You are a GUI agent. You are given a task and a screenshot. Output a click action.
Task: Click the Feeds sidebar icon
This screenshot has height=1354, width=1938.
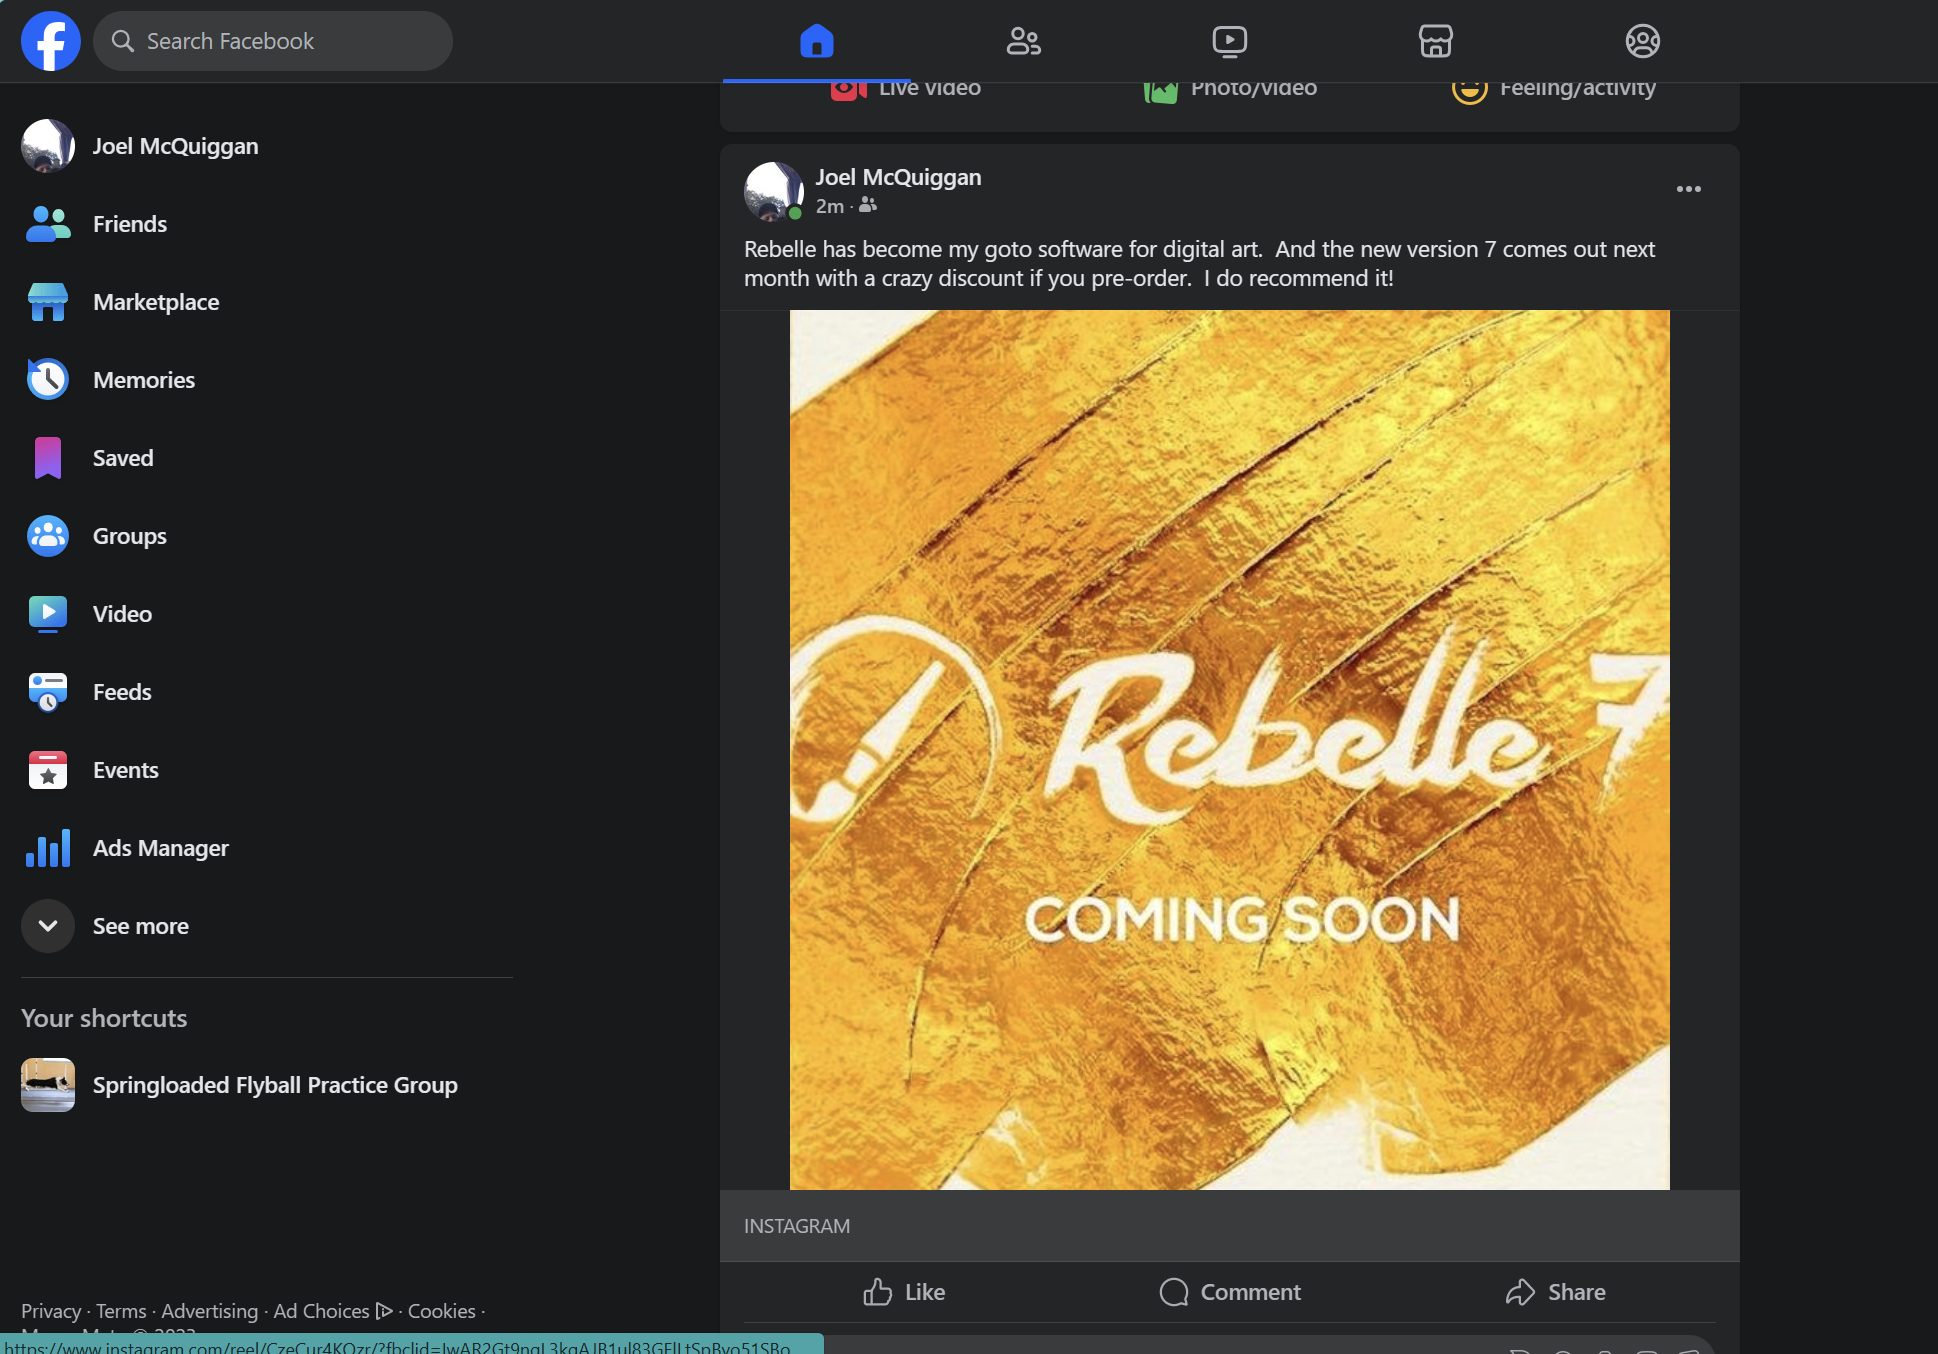click(48, 692)
